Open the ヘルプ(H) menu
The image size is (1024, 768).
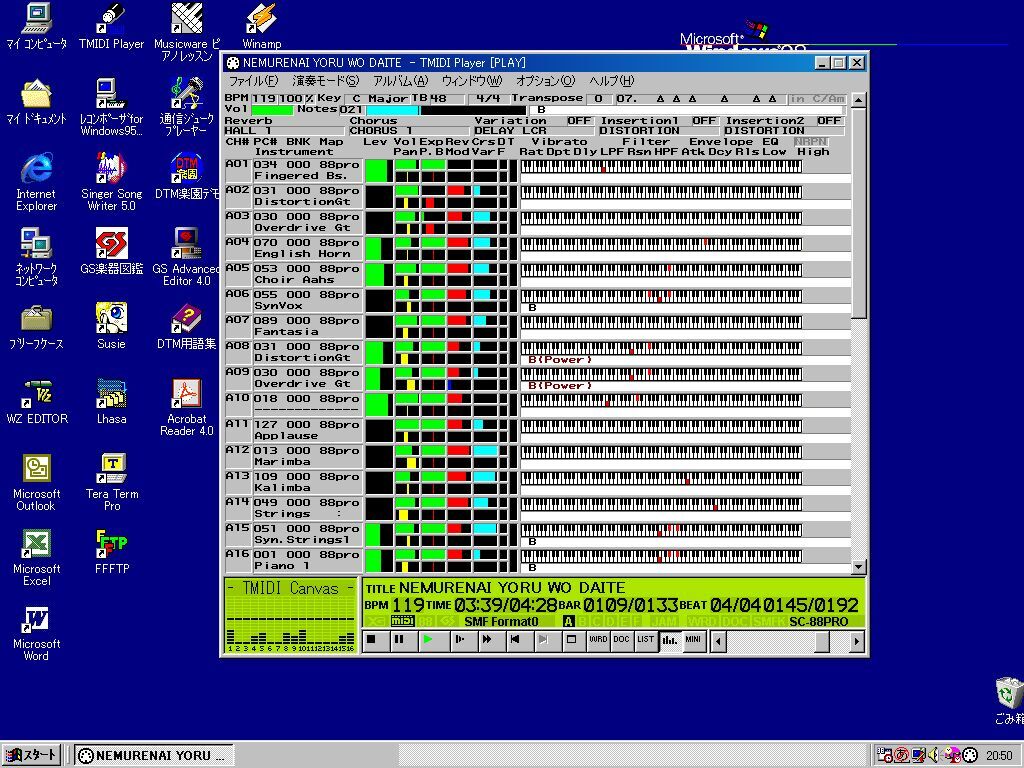pyautogui.click(x=611, y=81)
